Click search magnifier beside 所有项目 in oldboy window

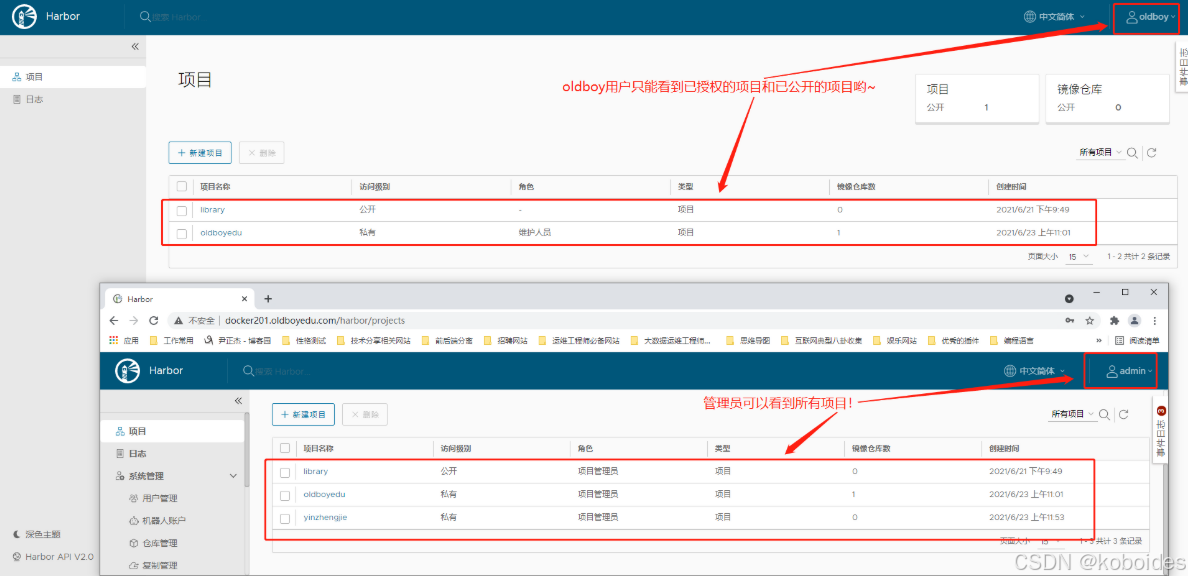click(1132, 153)
